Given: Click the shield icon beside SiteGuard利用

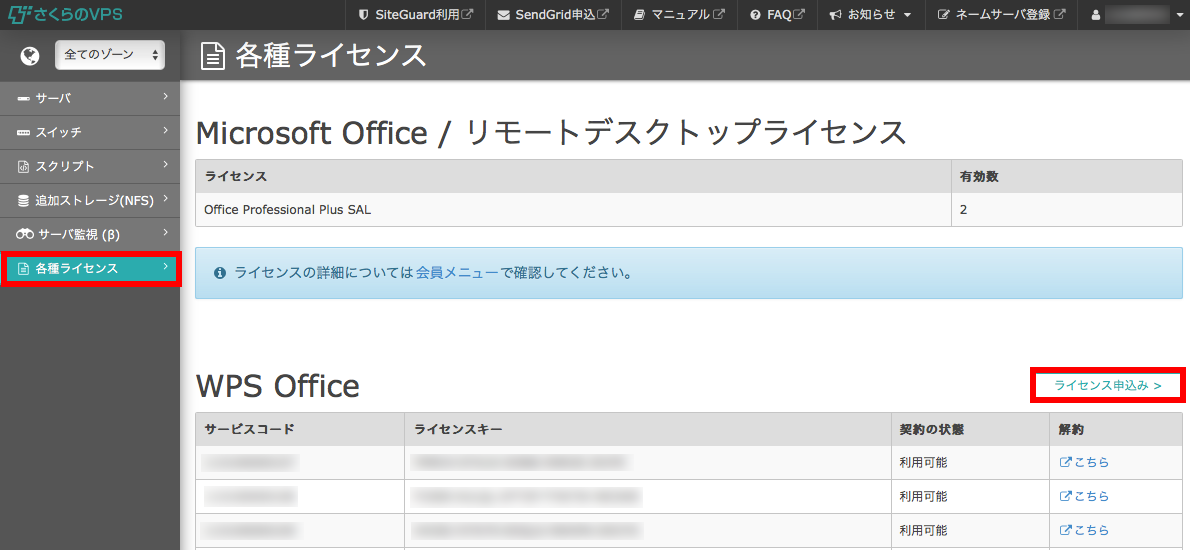Looking at the screenshot, I should pos(364,14).
